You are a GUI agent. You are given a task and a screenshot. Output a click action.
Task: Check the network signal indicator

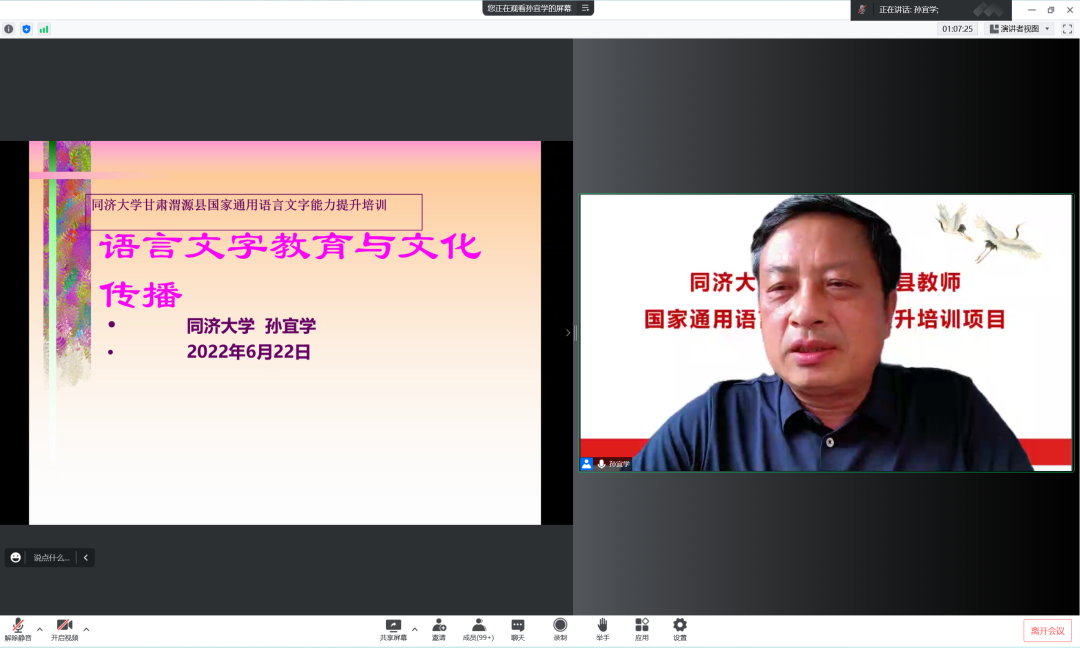click(x=45, y=29)
